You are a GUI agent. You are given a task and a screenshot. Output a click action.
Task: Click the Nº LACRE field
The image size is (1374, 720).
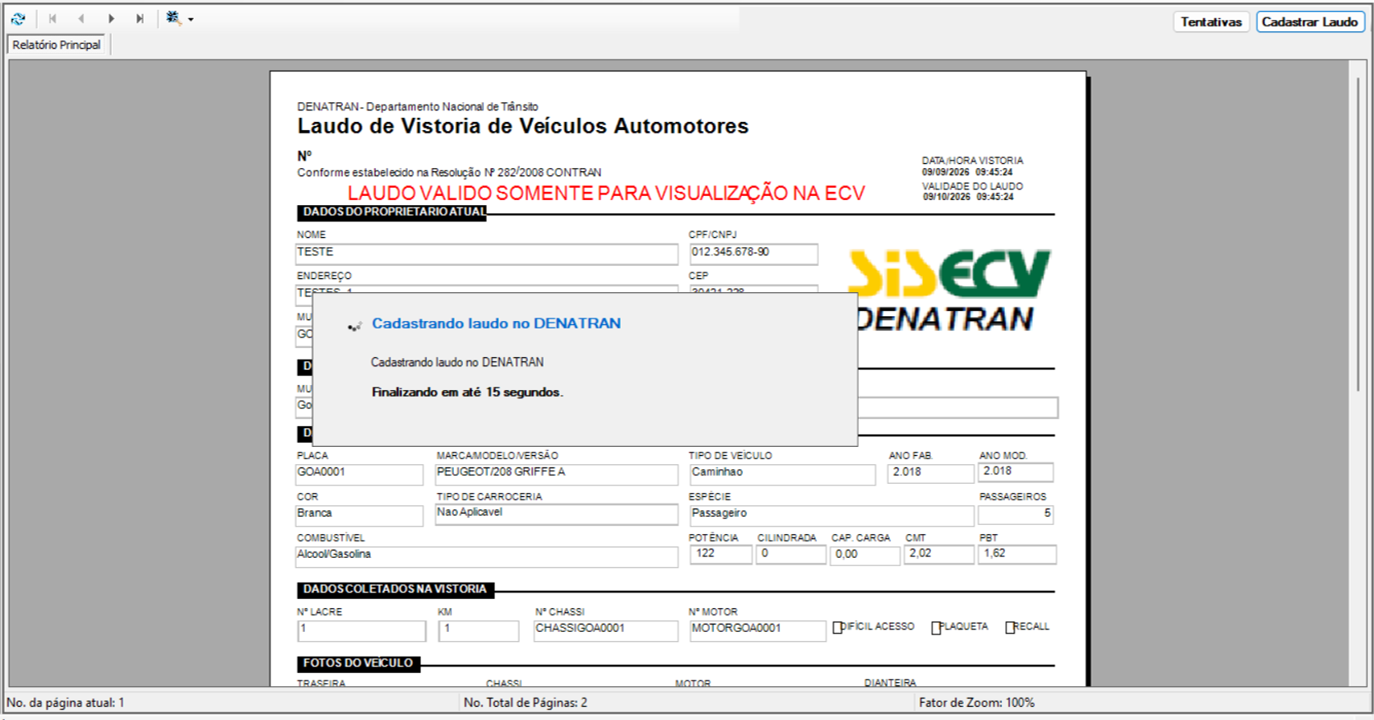point(362,631)
